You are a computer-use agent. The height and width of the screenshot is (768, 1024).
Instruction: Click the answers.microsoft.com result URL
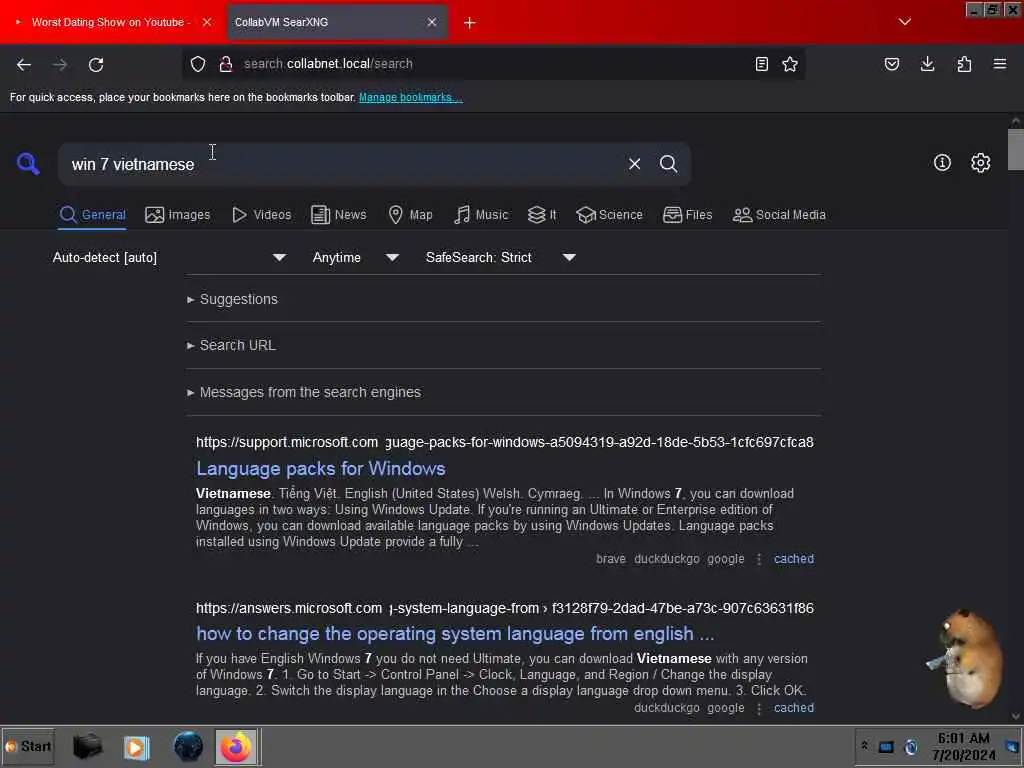(505, 608)
